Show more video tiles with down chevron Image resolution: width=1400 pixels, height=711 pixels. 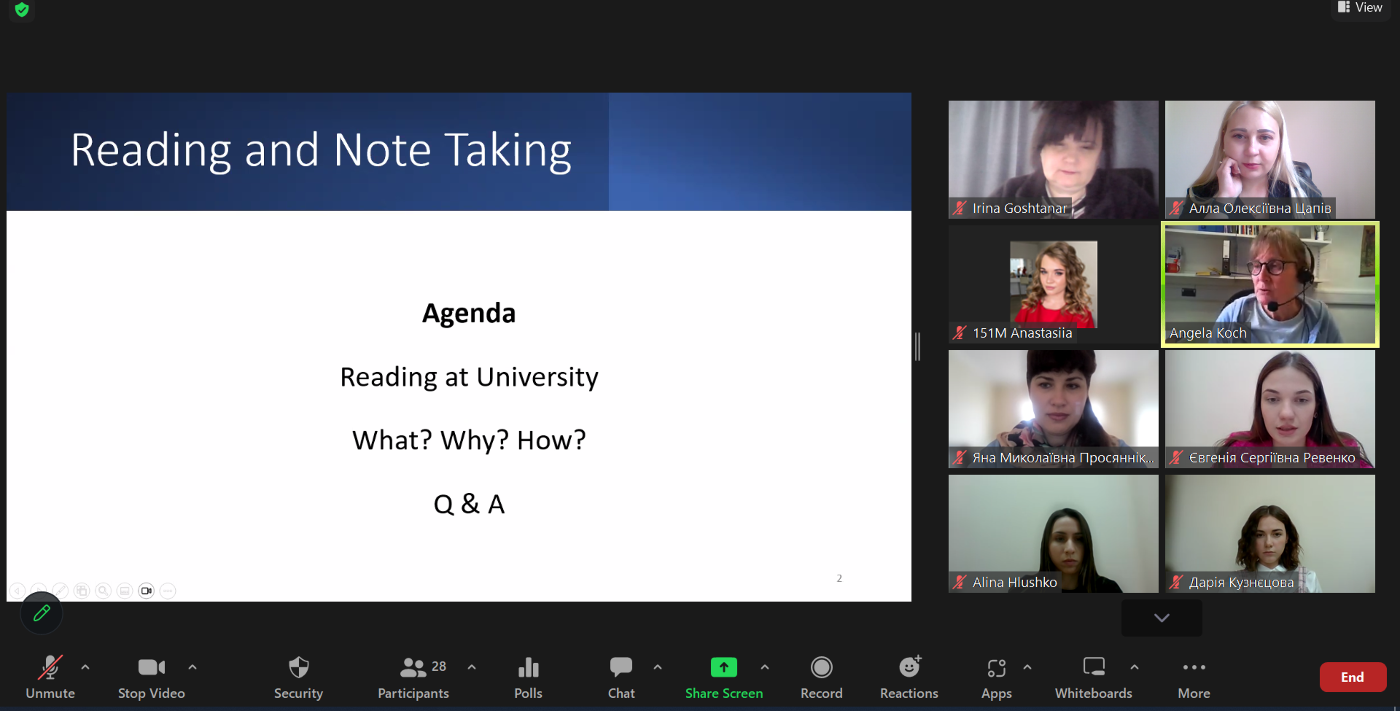point(1161,618)
